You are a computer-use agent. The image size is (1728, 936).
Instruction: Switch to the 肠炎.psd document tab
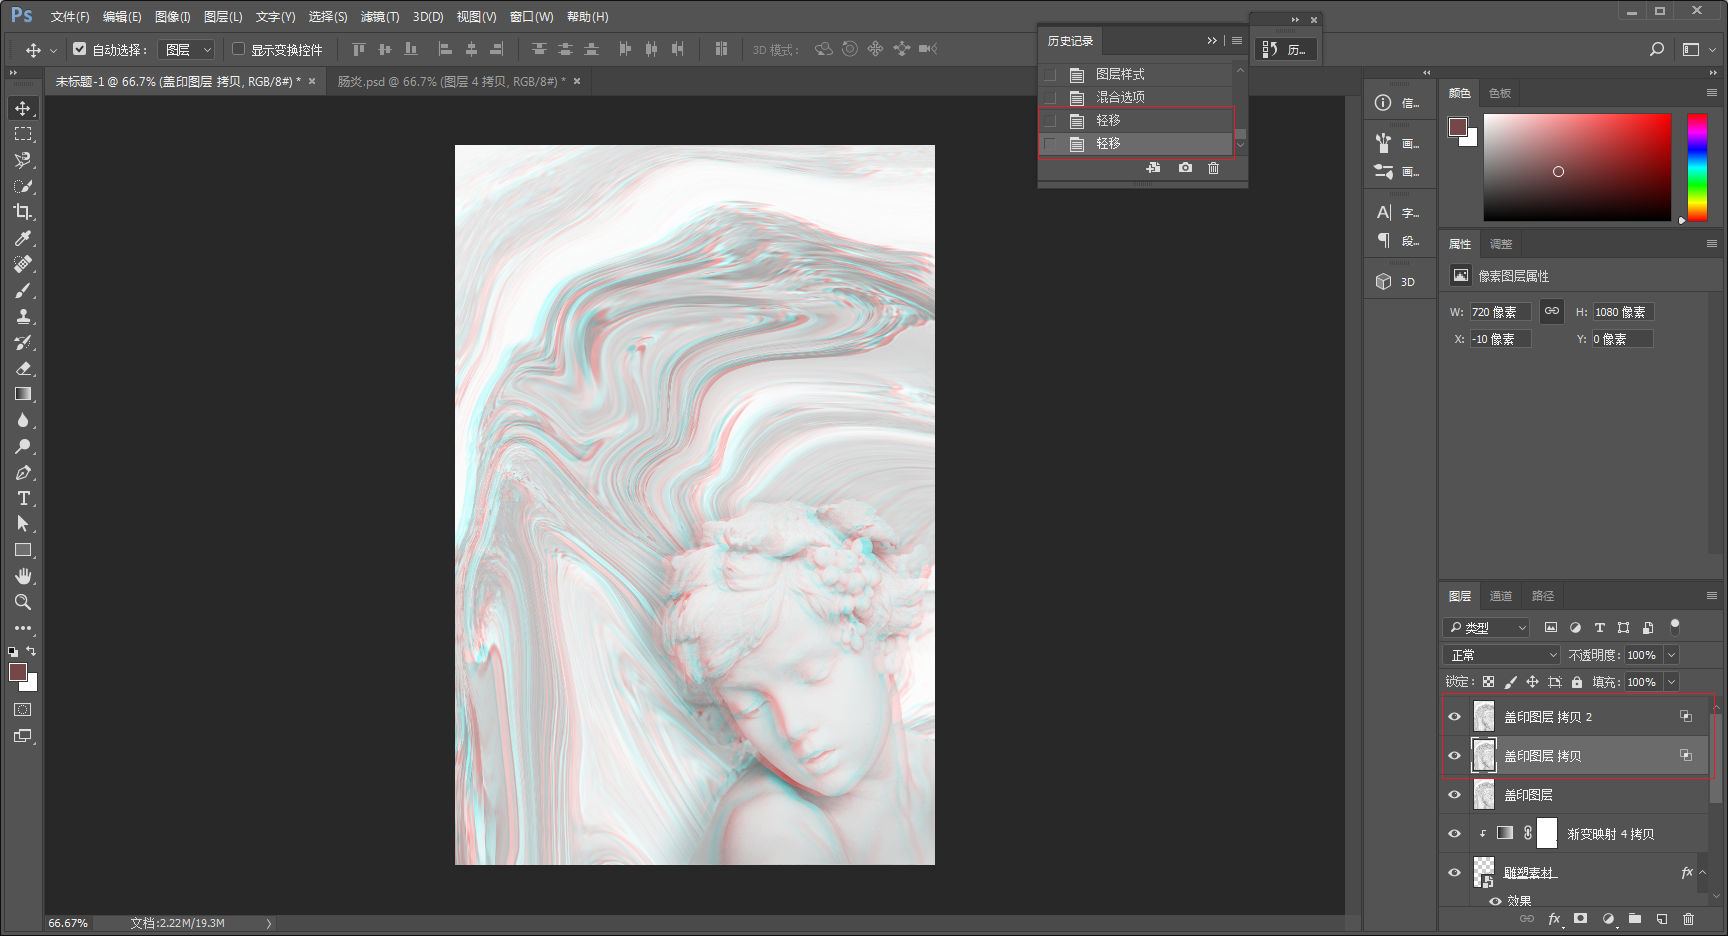[x=452, y=82]
